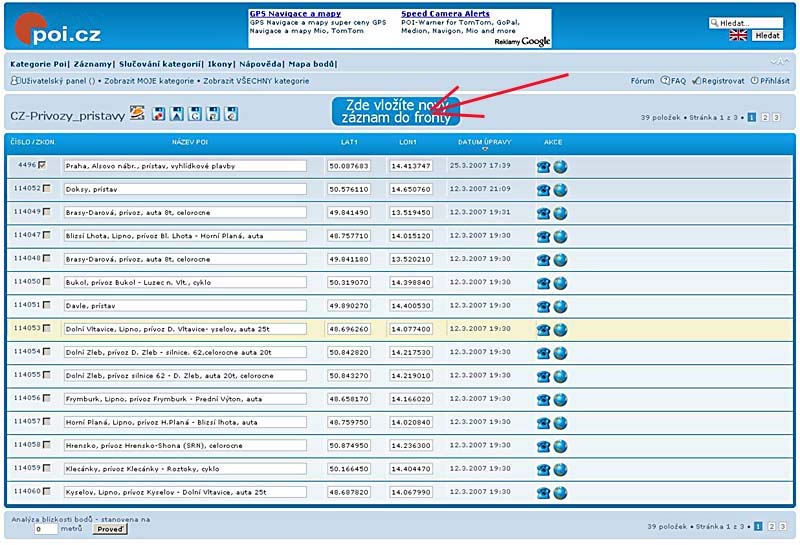The width and height of the screenshot is (800, 545).
Task: Click the floppy export icon with letter G
Action: (x=195, y=114)
